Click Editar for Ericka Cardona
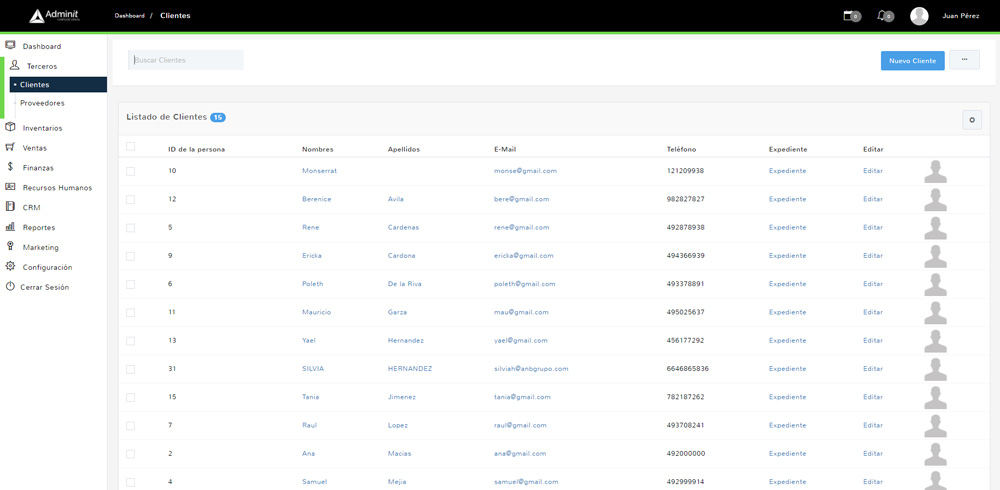This screenshot has width=1000, height=490. click(x=873, y=255)
